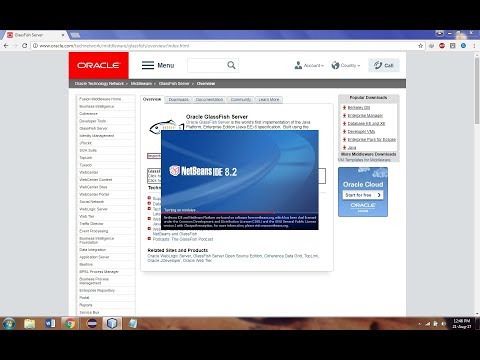Click VM Templates for Middleware link

[364, 160]
